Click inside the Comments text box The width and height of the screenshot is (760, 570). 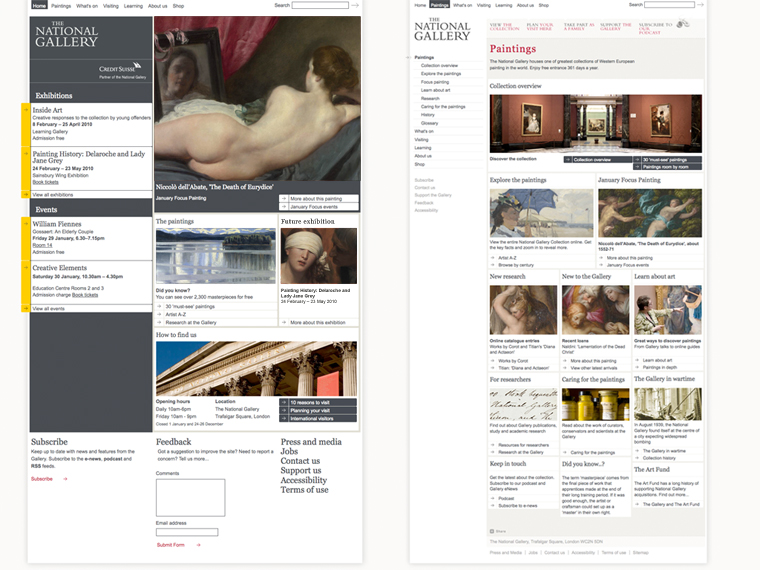coord(190,497)
